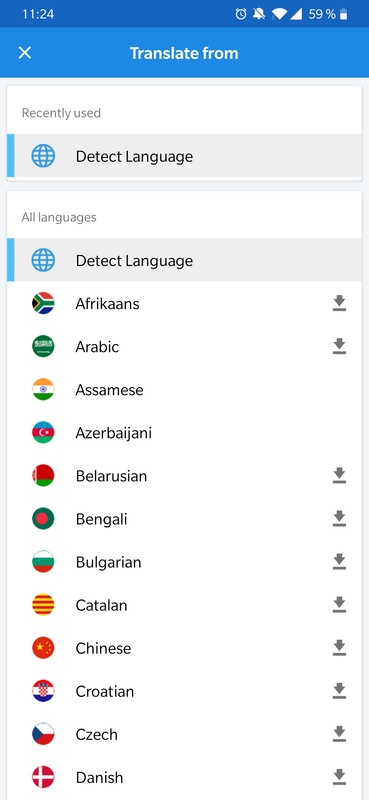Choose Chinese as the source language
This screenshot has width=369, height=800.
[184, 648]
